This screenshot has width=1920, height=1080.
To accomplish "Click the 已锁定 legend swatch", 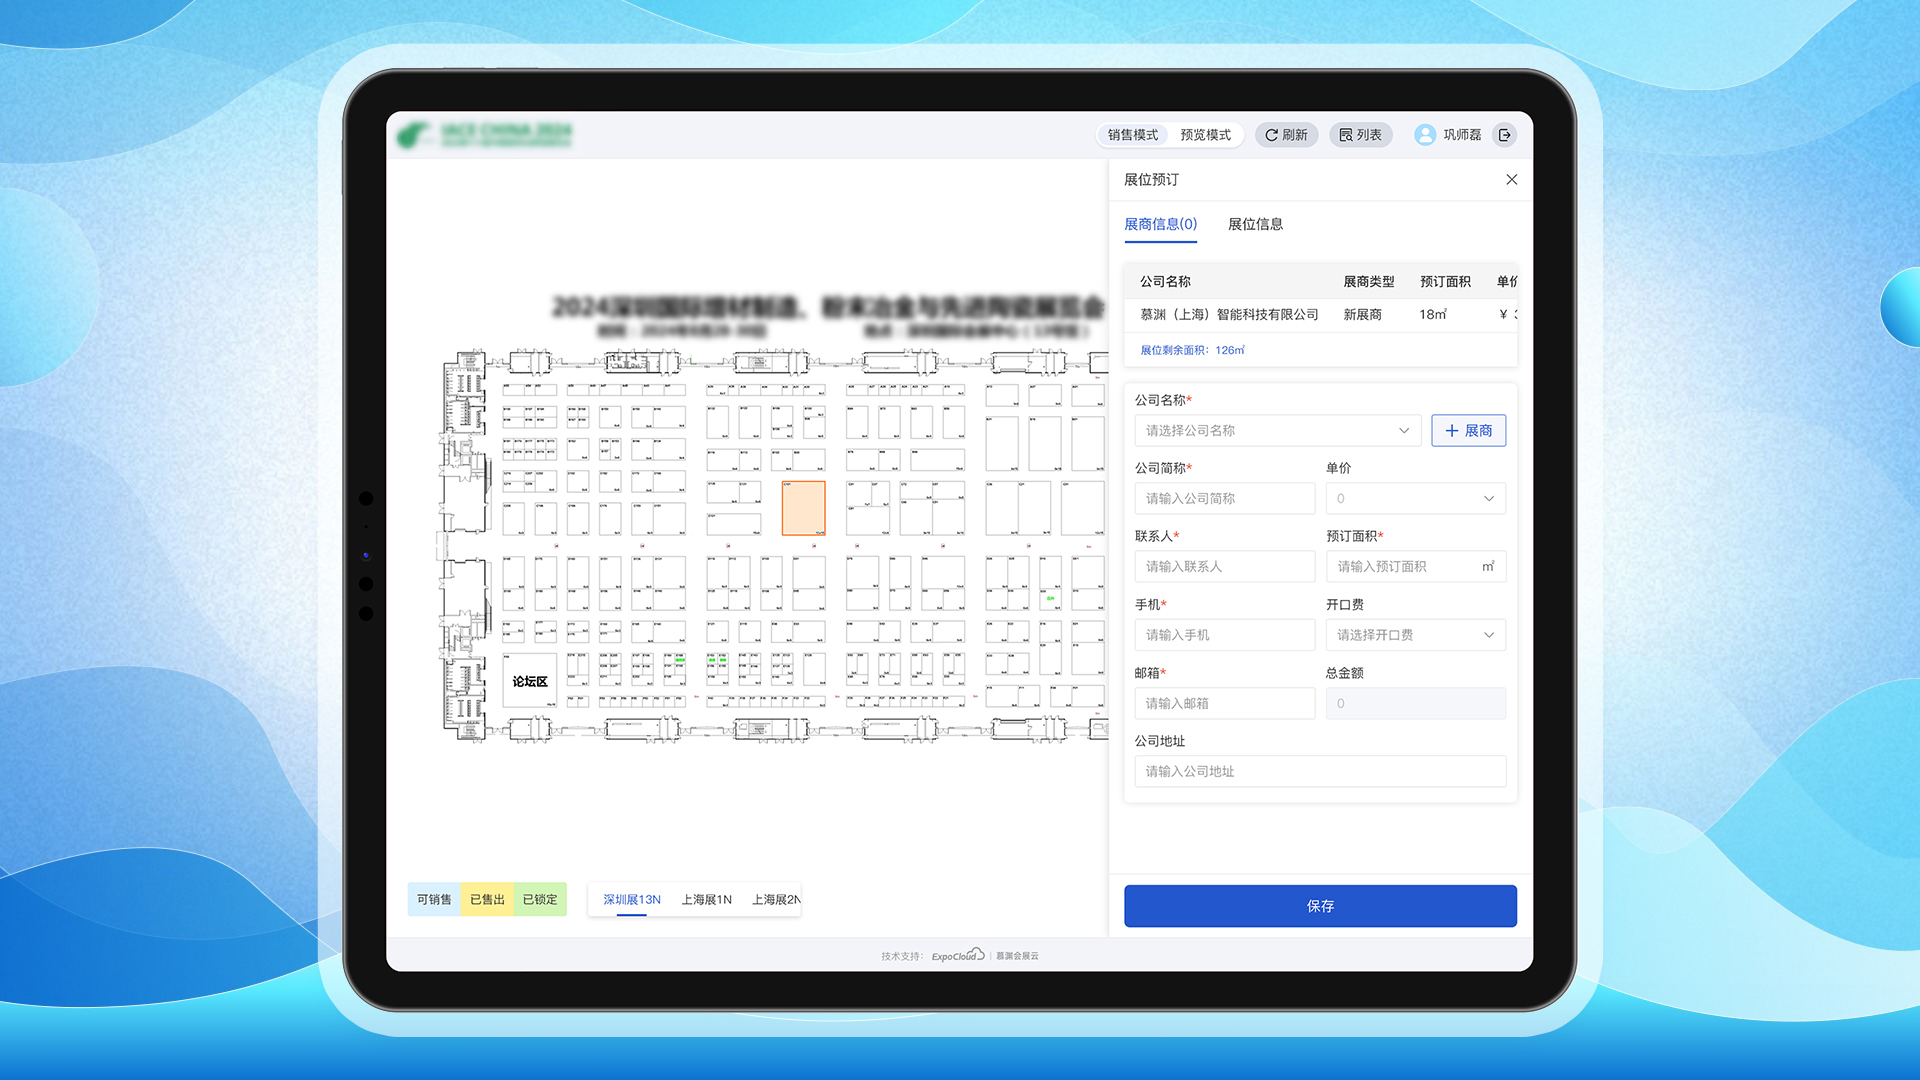I will coord(540,900).
